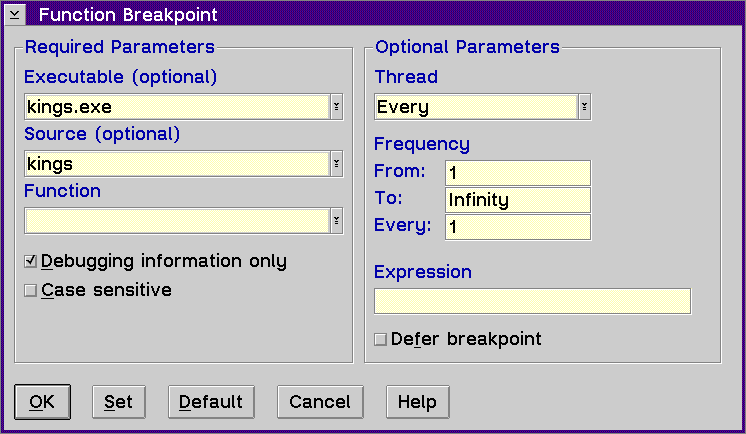
Task: Click the Source field showing kings
Action: (177, 164)
